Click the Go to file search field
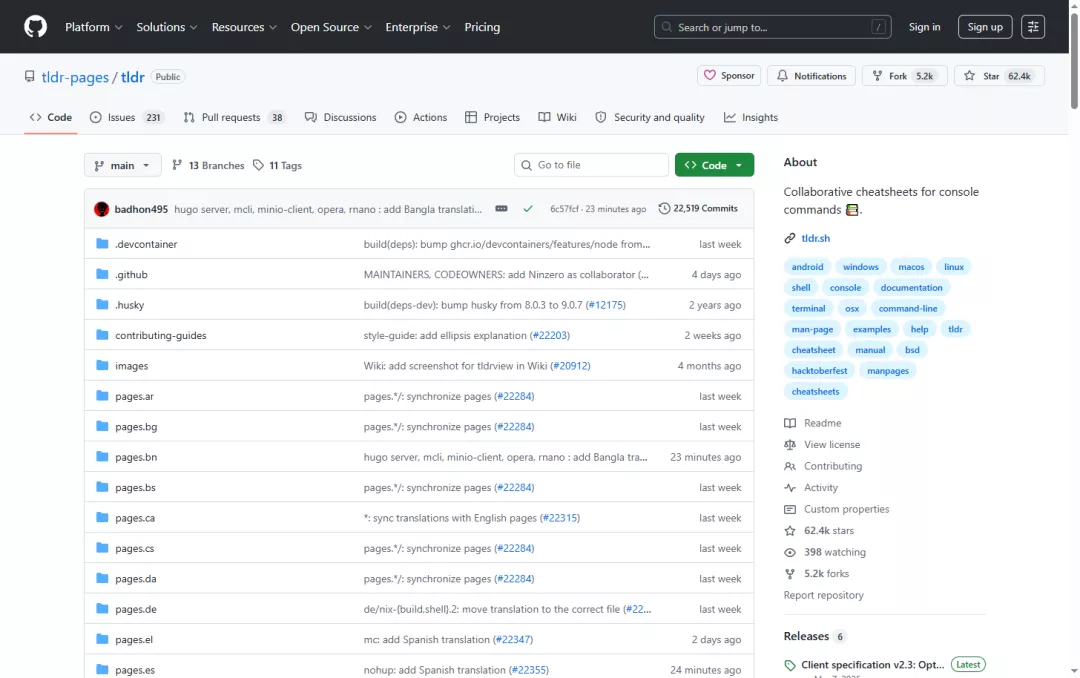1080x678 pixels. [x=591, y=165]
